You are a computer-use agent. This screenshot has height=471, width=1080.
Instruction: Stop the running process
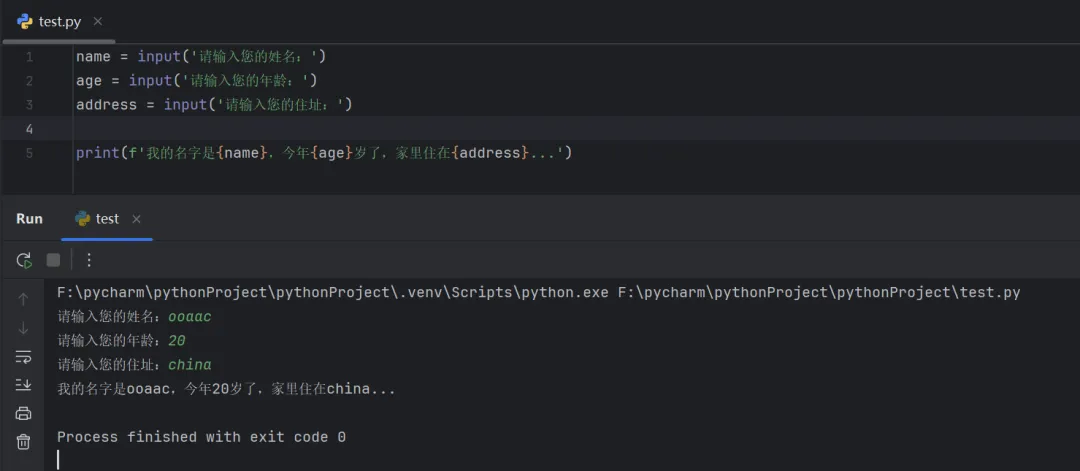pyautogui.click(x=53, y=260)
